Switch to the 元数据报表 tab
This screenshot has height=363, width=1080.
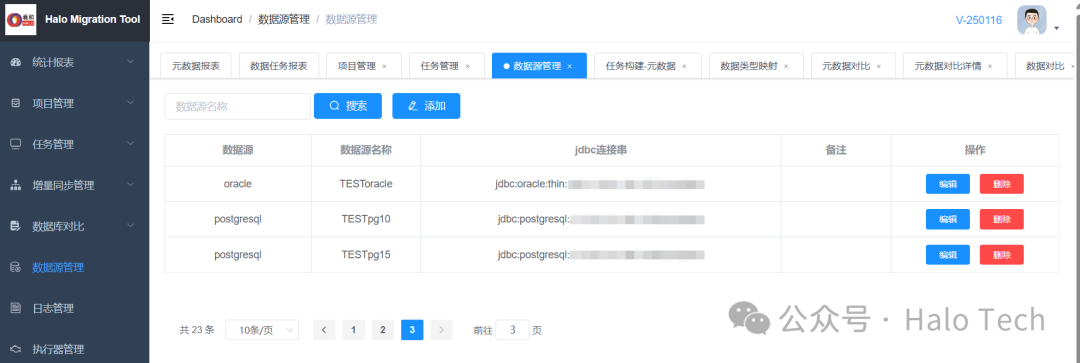(x=196, y=66)
